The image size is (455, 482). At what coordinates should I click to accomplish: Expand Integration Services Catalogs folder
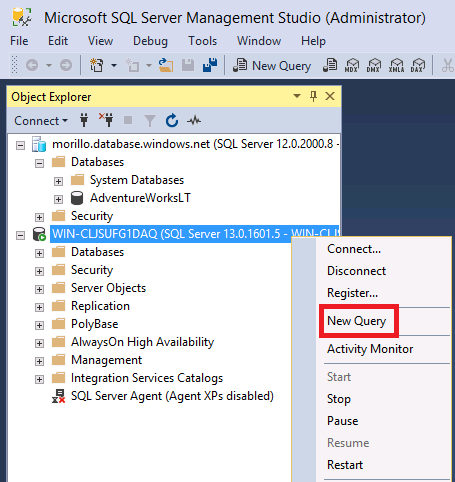39,379
